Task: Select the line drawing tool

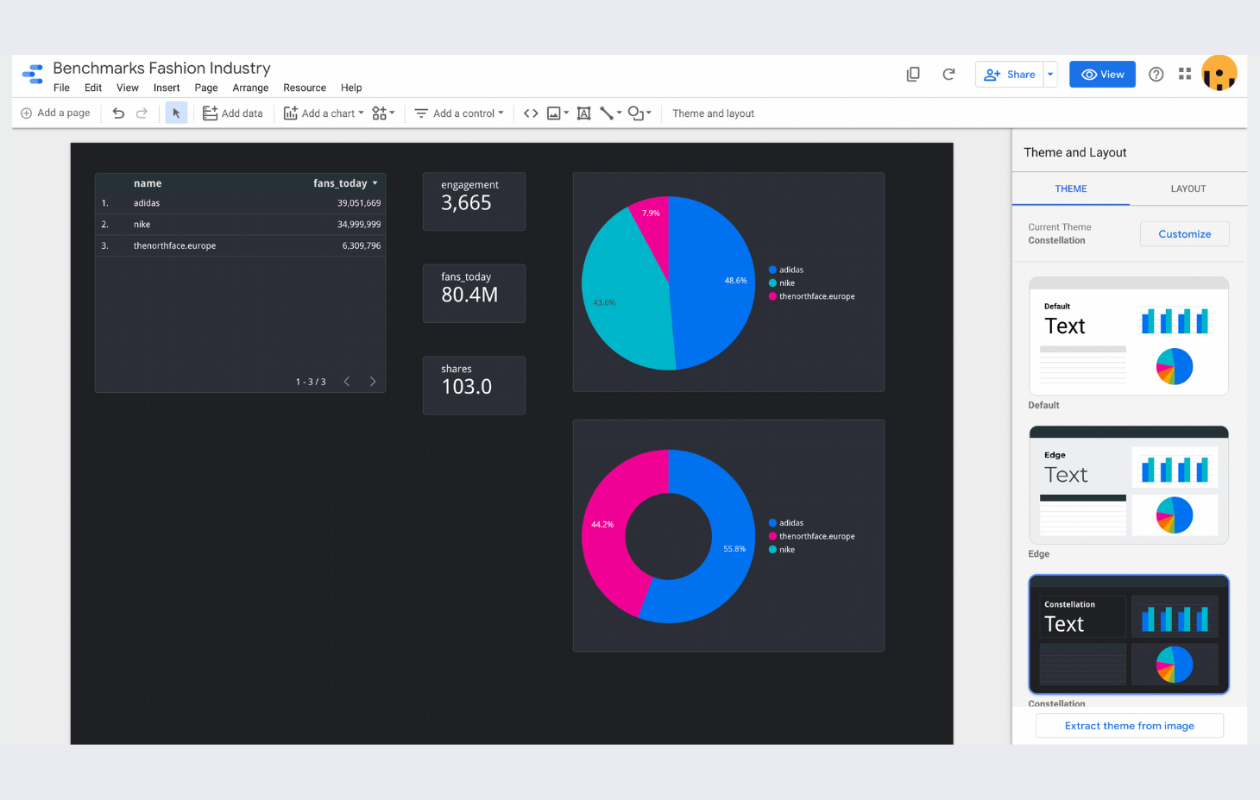Action: pyautogui.click(x=607, y=113)
